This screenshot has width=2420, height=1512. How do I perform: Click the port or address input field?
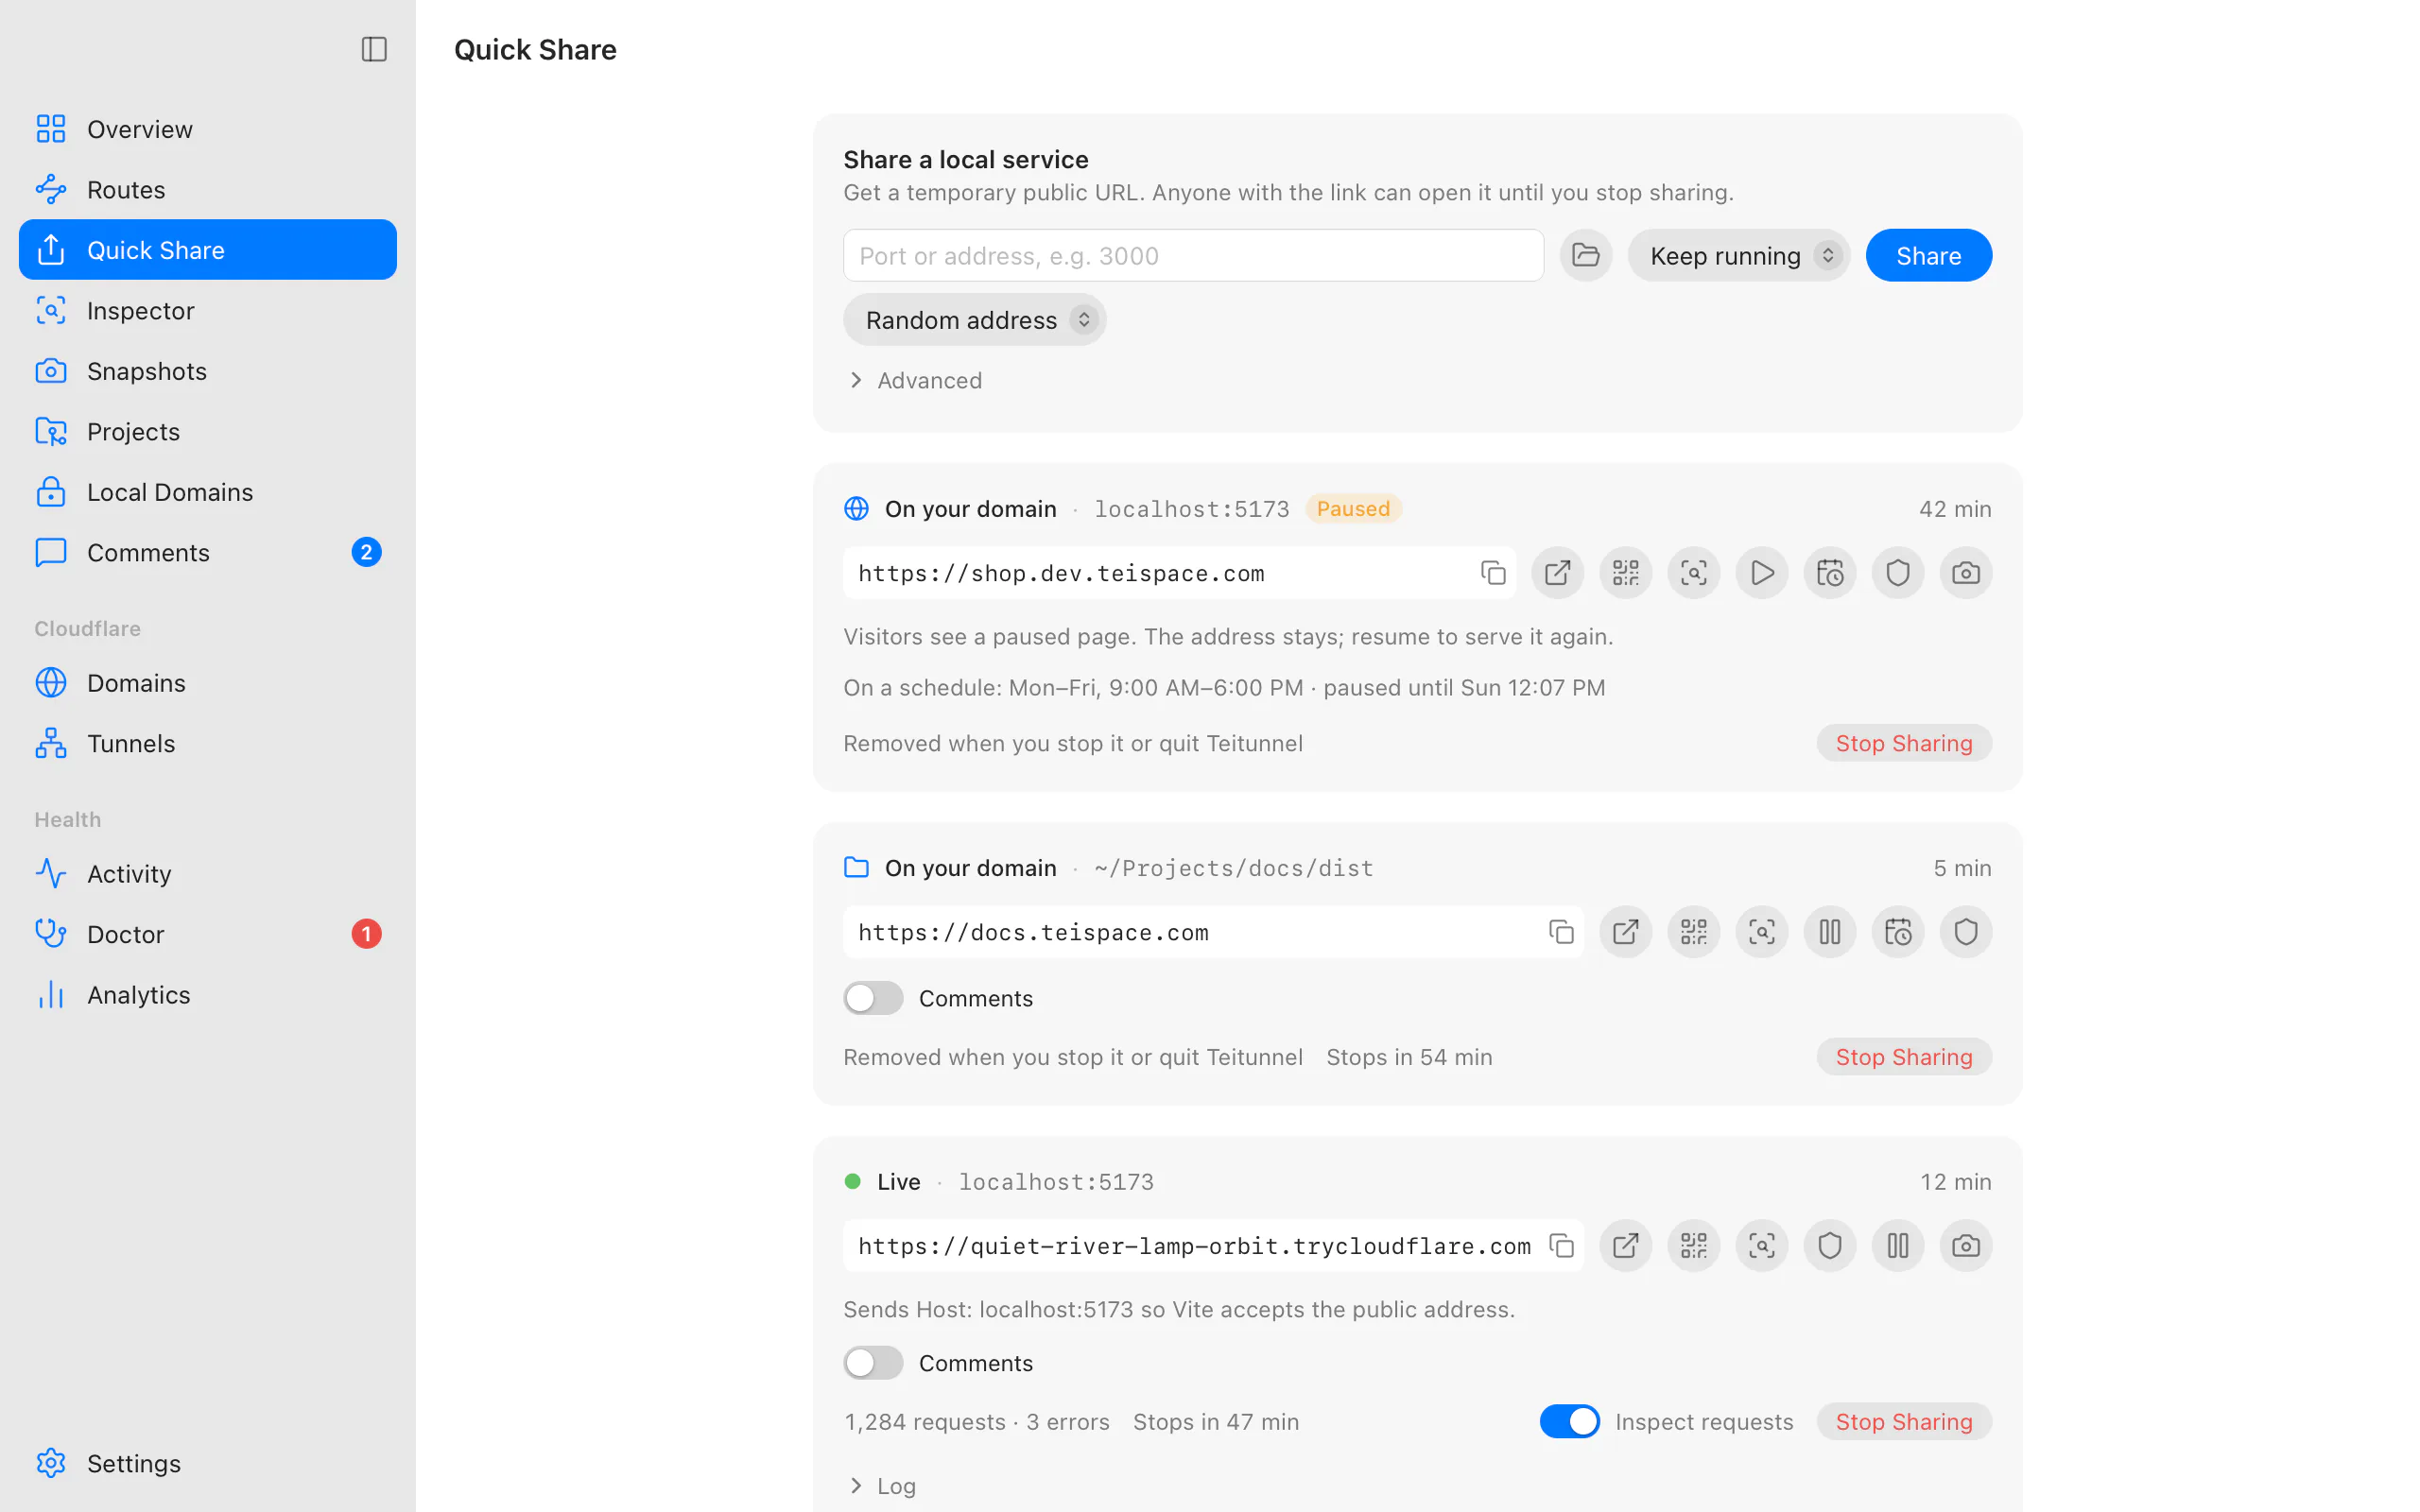(x=1193, y=255)
